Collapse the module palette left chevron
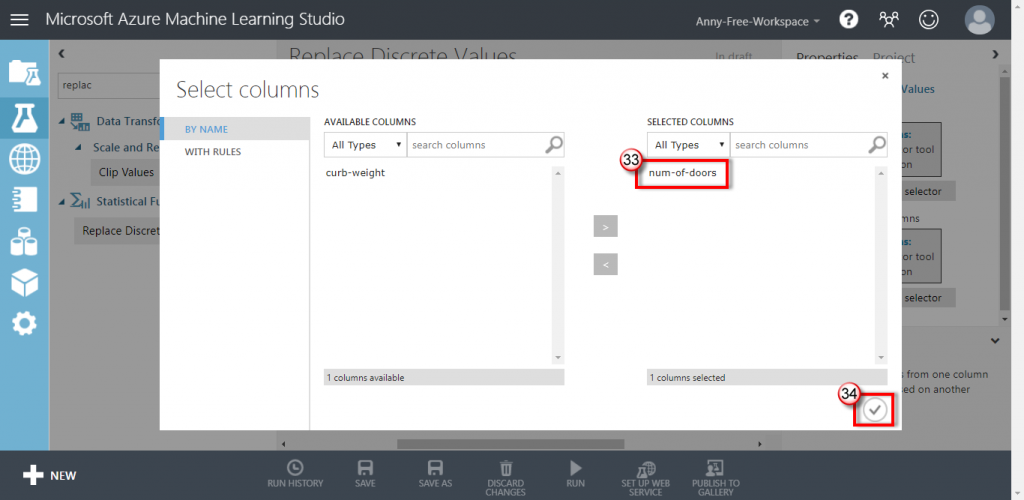 pyautogui.click(x=61, y=54)
